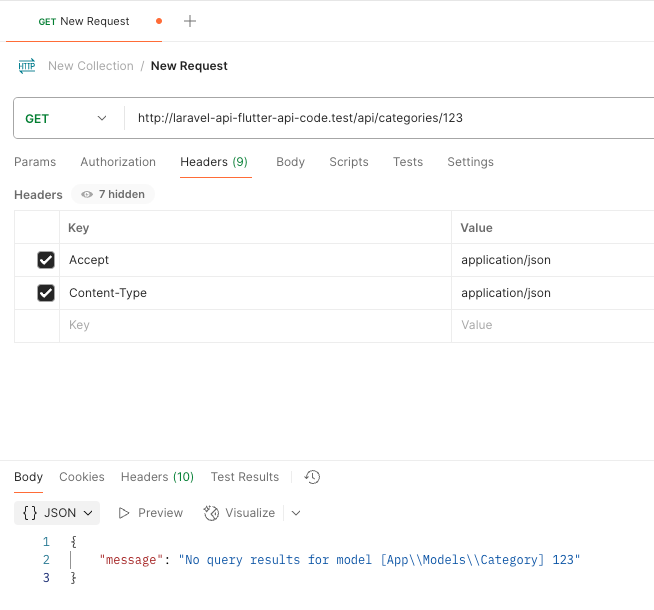Click the plus icon to open new tab

coord(190,21)
